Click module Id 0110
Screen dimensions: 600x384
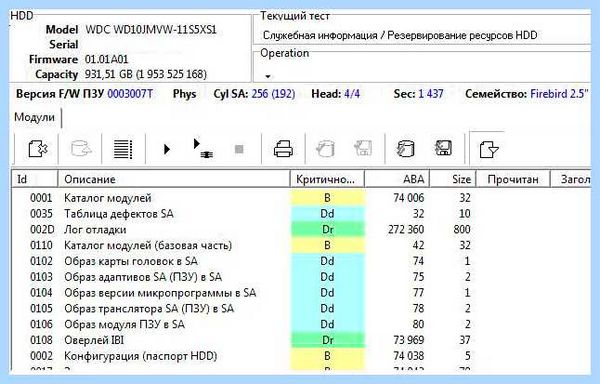41,245
